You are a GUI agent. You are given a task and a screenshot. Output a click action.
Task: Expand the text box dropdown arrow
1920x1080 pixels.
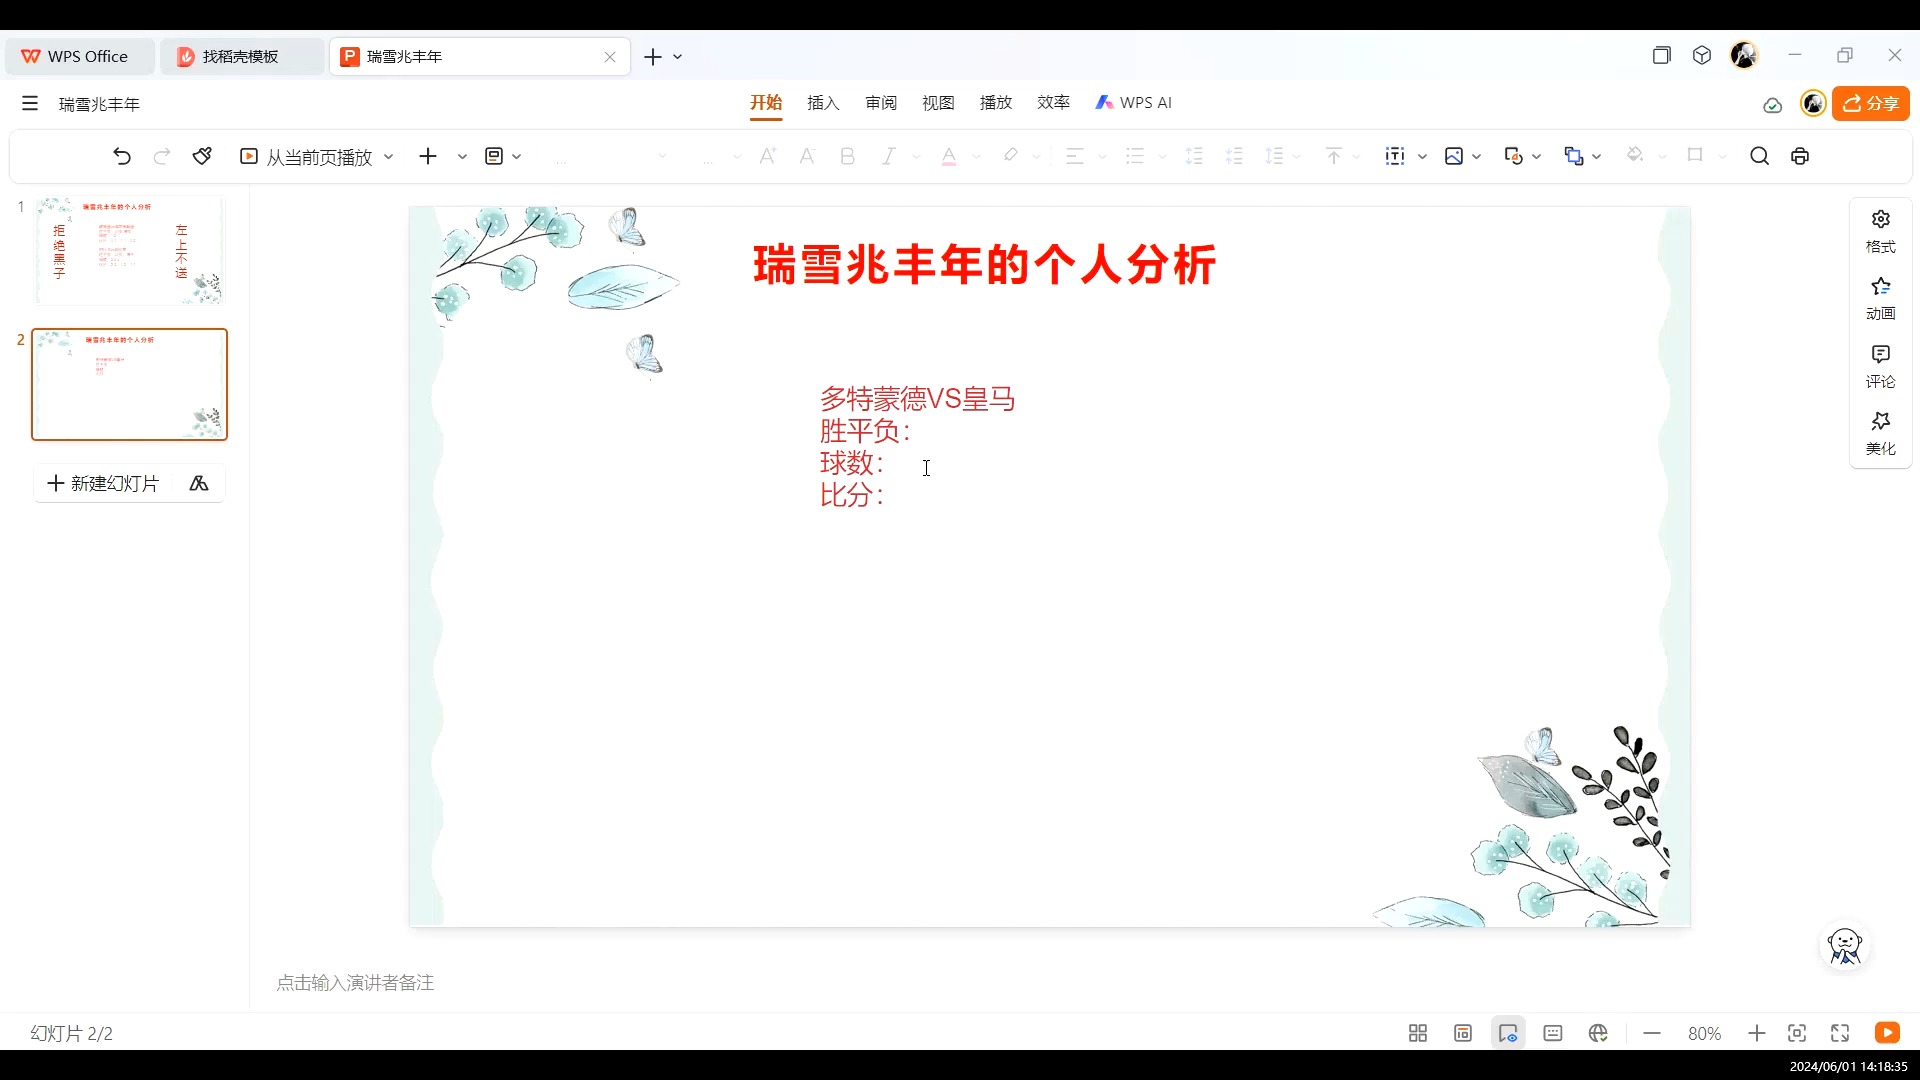pyautogui.click(x=1422, y=157)
